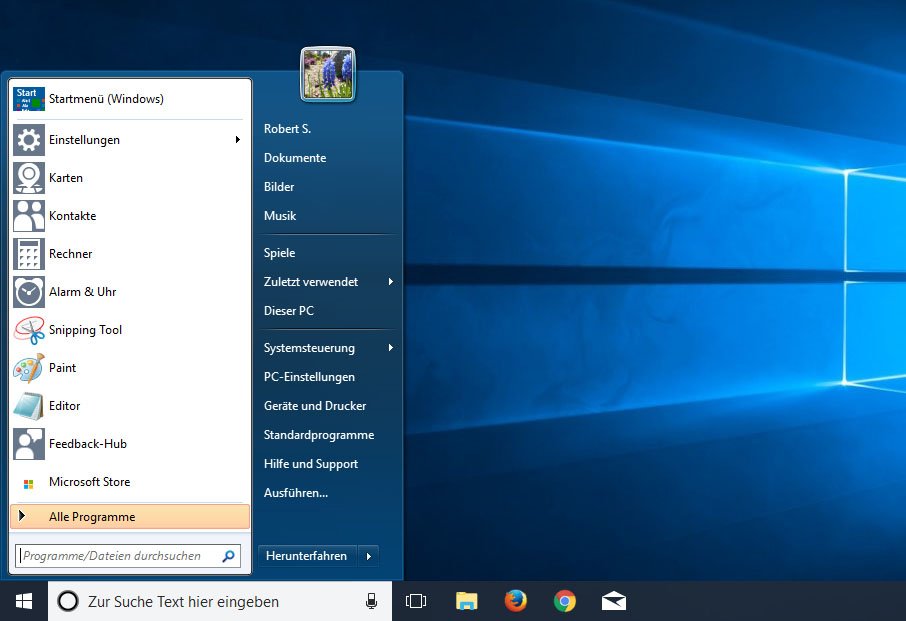Image resolution: width=906 pixels, height=621 pixels.
Task: Click the Einstellungen gear icon
Action: coord(29,140)
